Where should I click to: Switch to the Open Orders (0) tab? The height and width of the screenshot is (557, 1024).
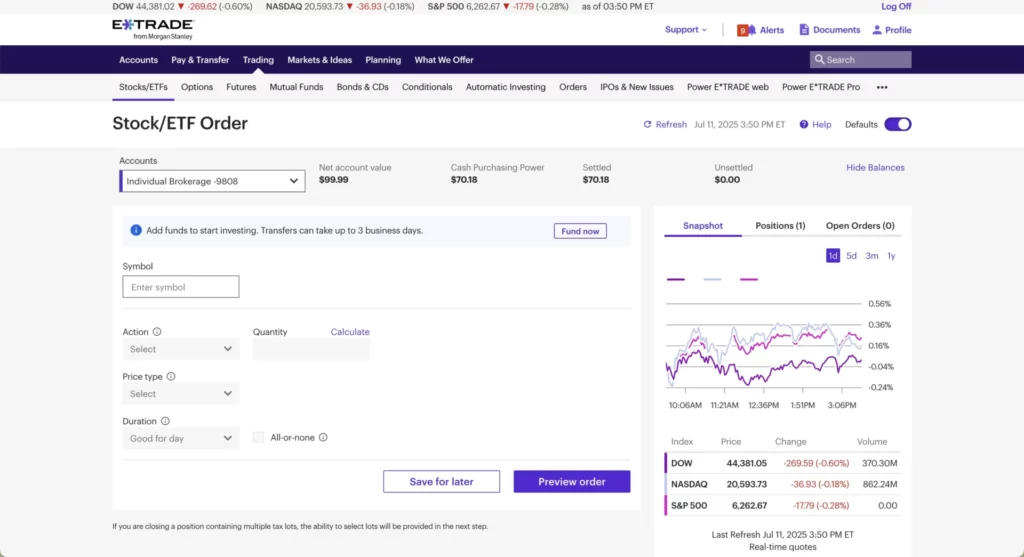(x=860, y=225)
